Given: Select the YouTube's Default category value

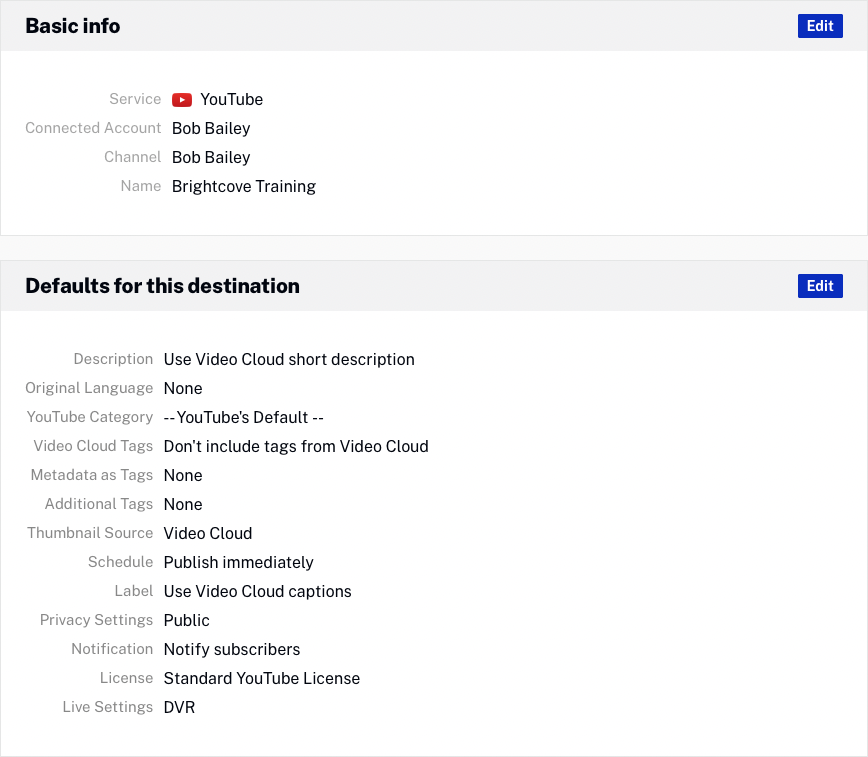Looking at the screenshot, I should coord(244,417).
